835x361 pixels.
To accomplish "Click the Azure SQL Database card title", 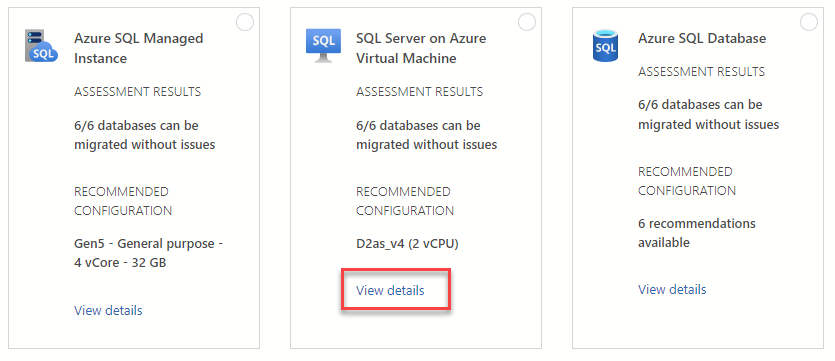I will click(702, 38).
